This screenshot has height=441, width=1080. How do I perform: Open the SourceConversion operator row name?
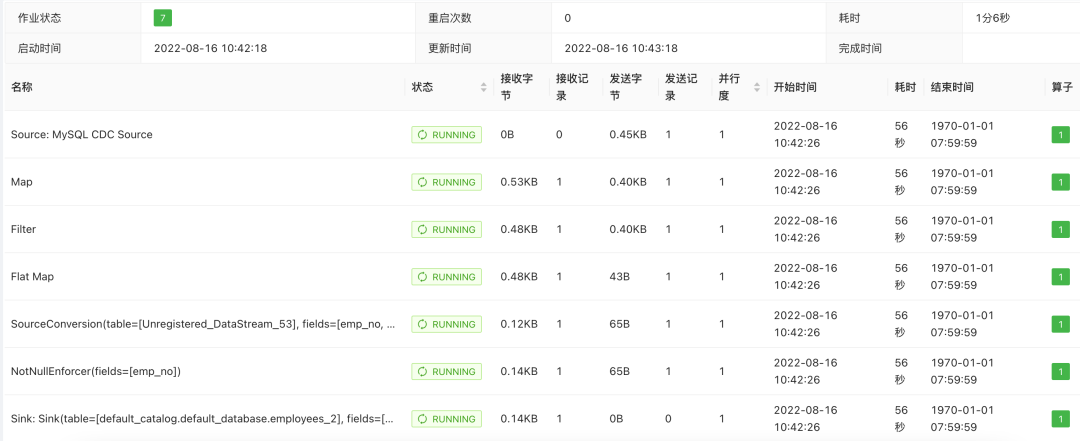[x=202, y=324]
